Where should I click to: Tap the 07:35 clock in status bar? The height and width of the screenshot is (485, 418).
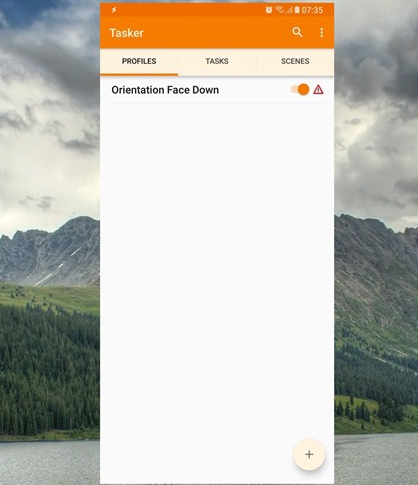point(312,10)
